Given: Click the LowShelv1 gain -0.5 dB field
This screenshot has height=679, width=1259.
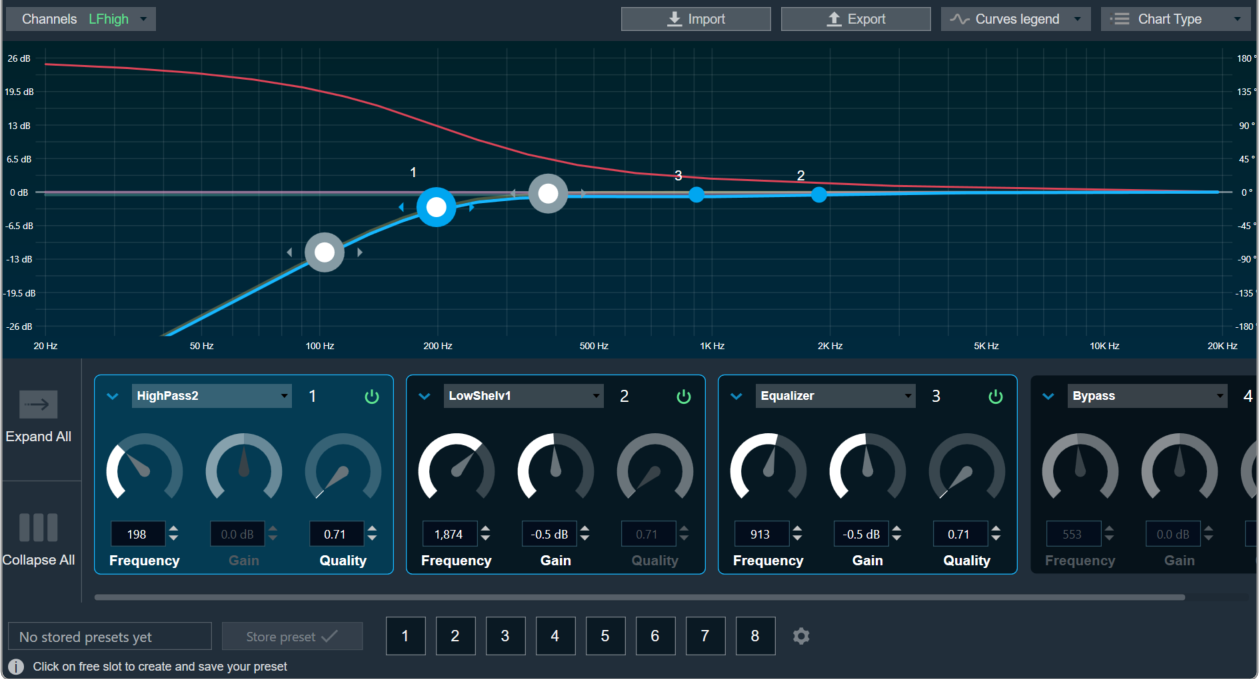Looking at the screenshot, I should (550, 534).
